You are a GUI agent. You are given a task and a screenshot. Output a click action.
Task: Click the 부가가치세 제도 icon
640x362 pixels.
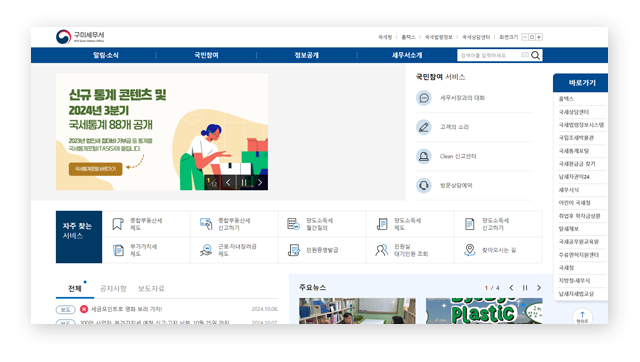118,250
